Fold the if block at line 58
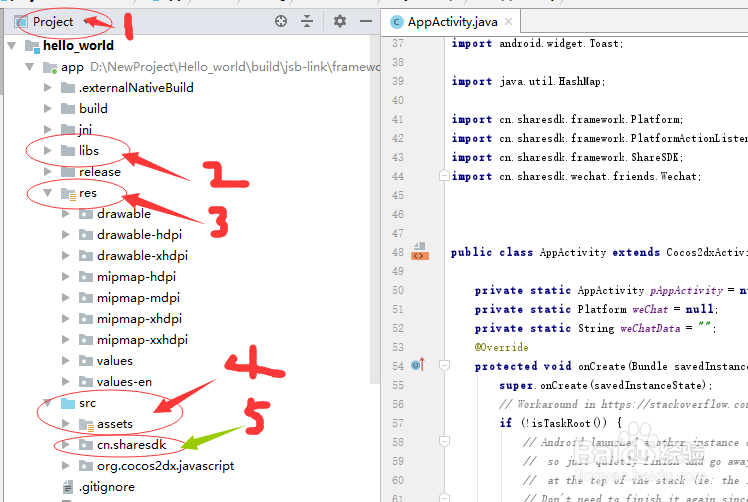This screenshot has height=502, width=748. 444,441
